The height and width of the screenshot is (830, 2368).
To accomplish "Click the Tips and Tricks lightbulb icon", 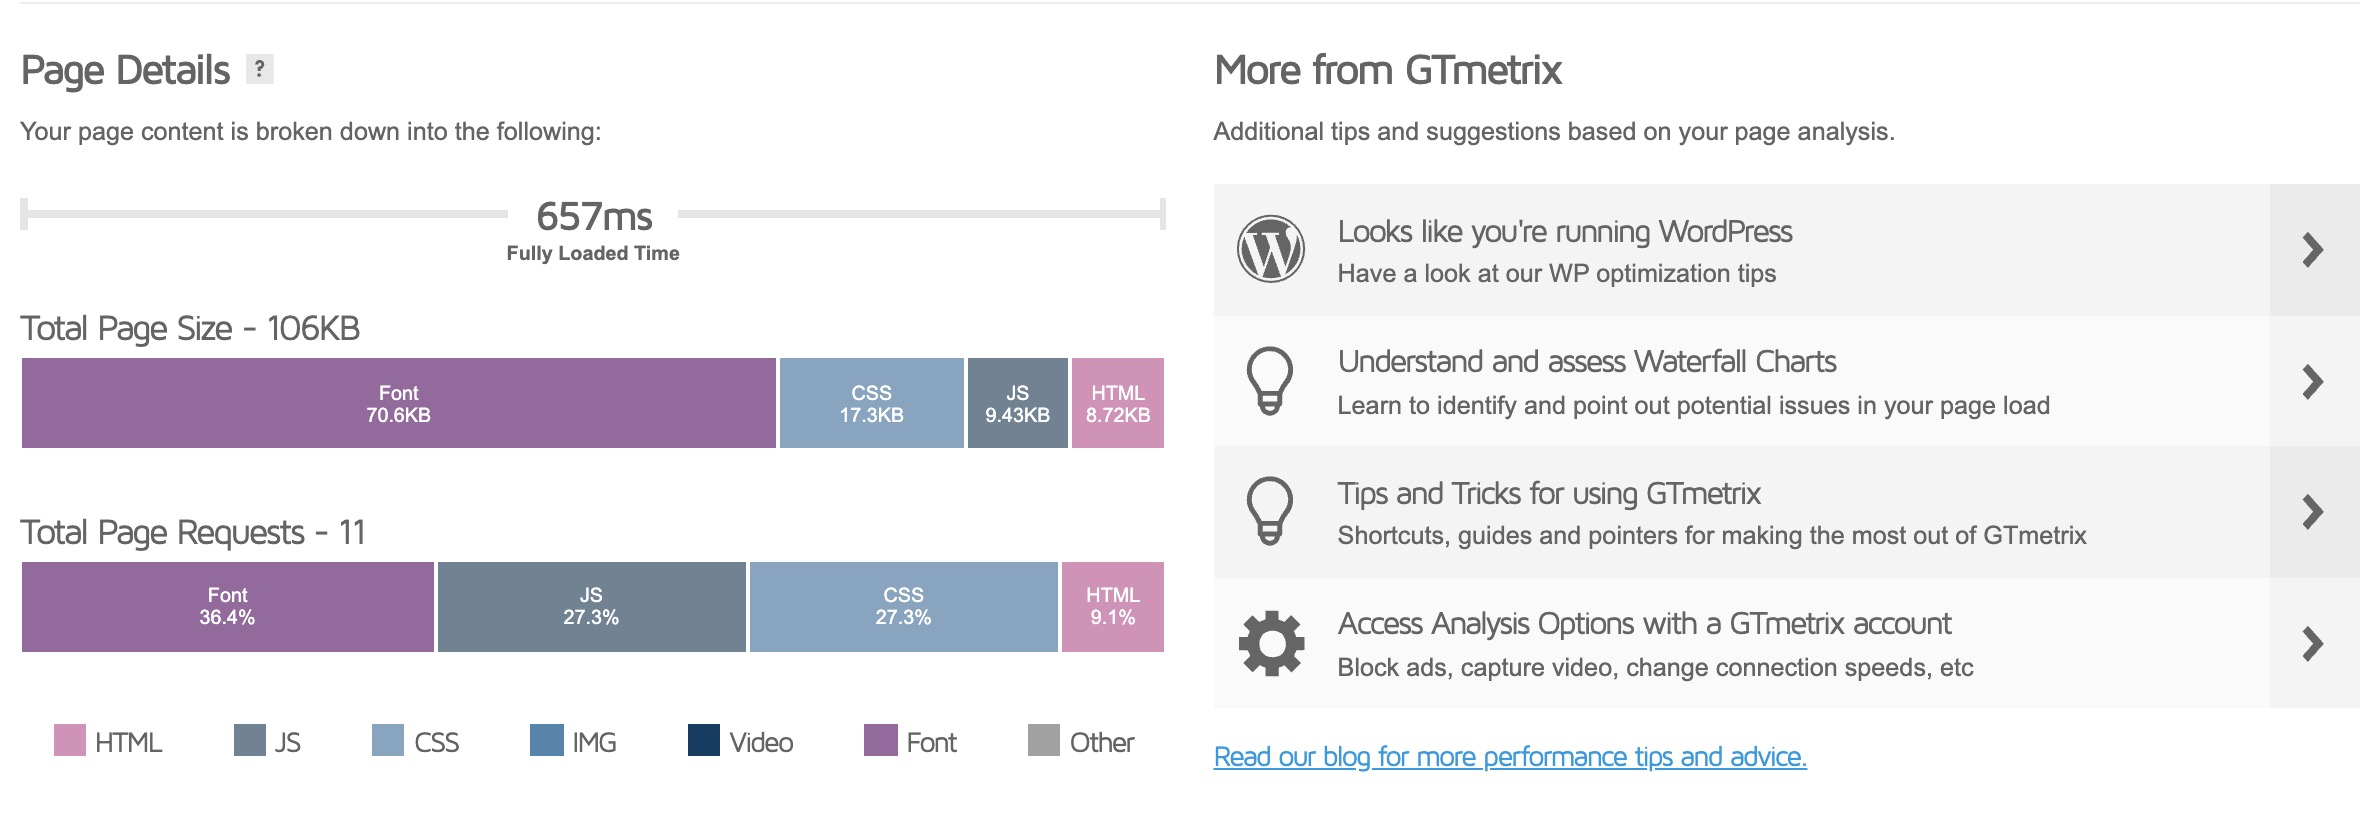I will pyautogui.click(x=1270, y=511).
